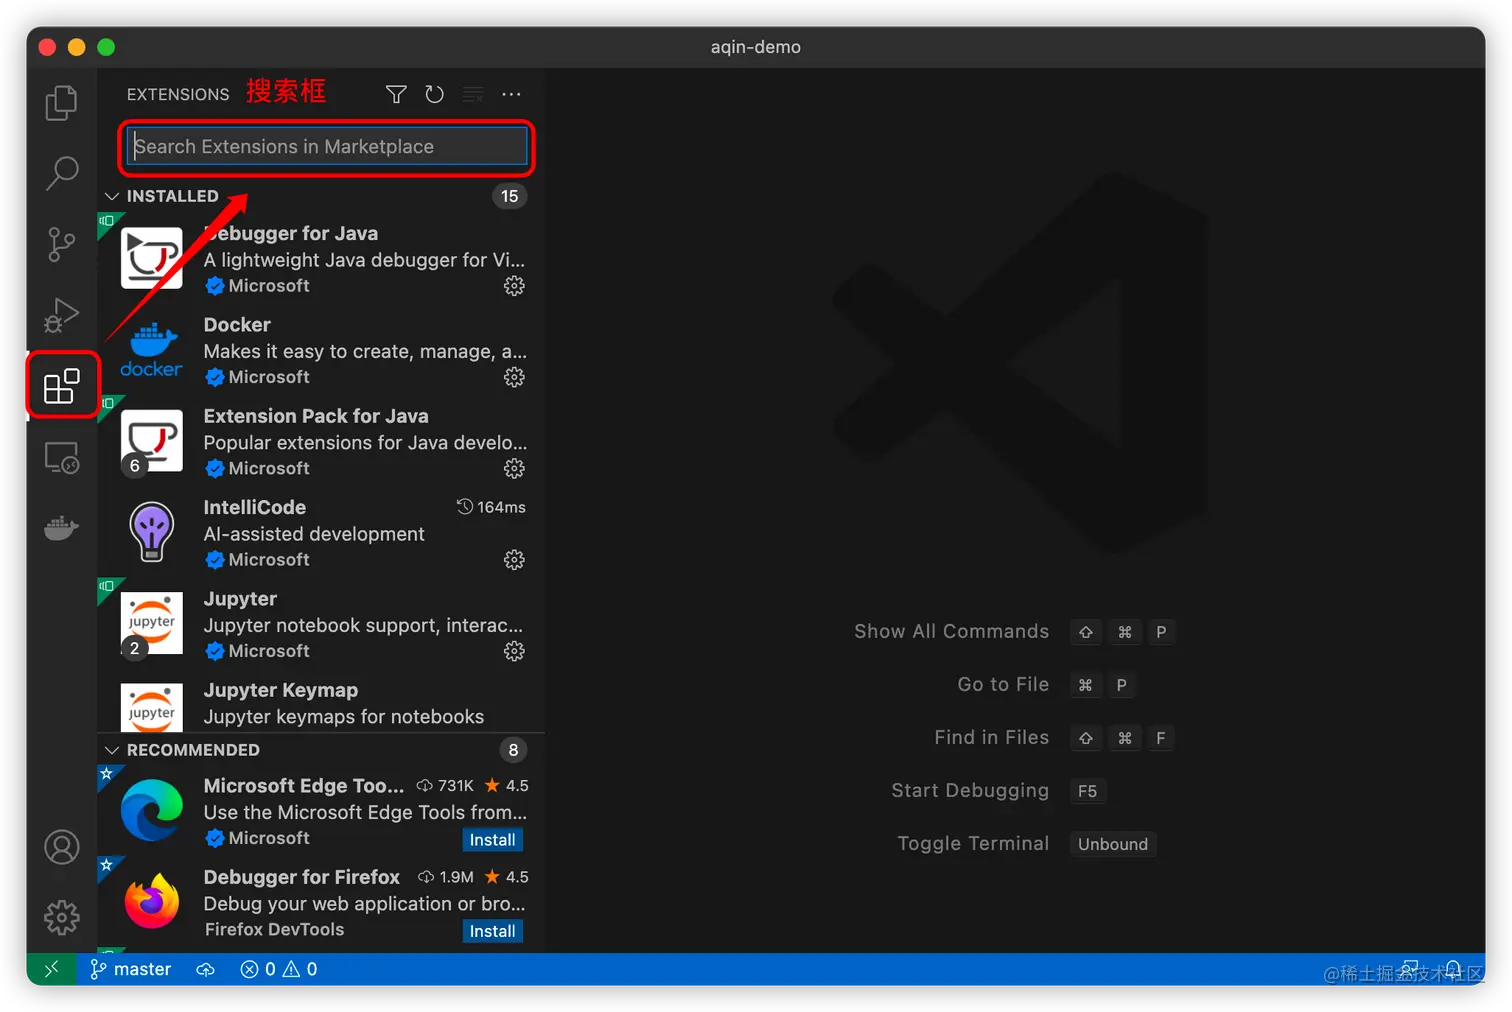
Task: Click the remote window indicator in the status bar
Action: coord(51,969)
